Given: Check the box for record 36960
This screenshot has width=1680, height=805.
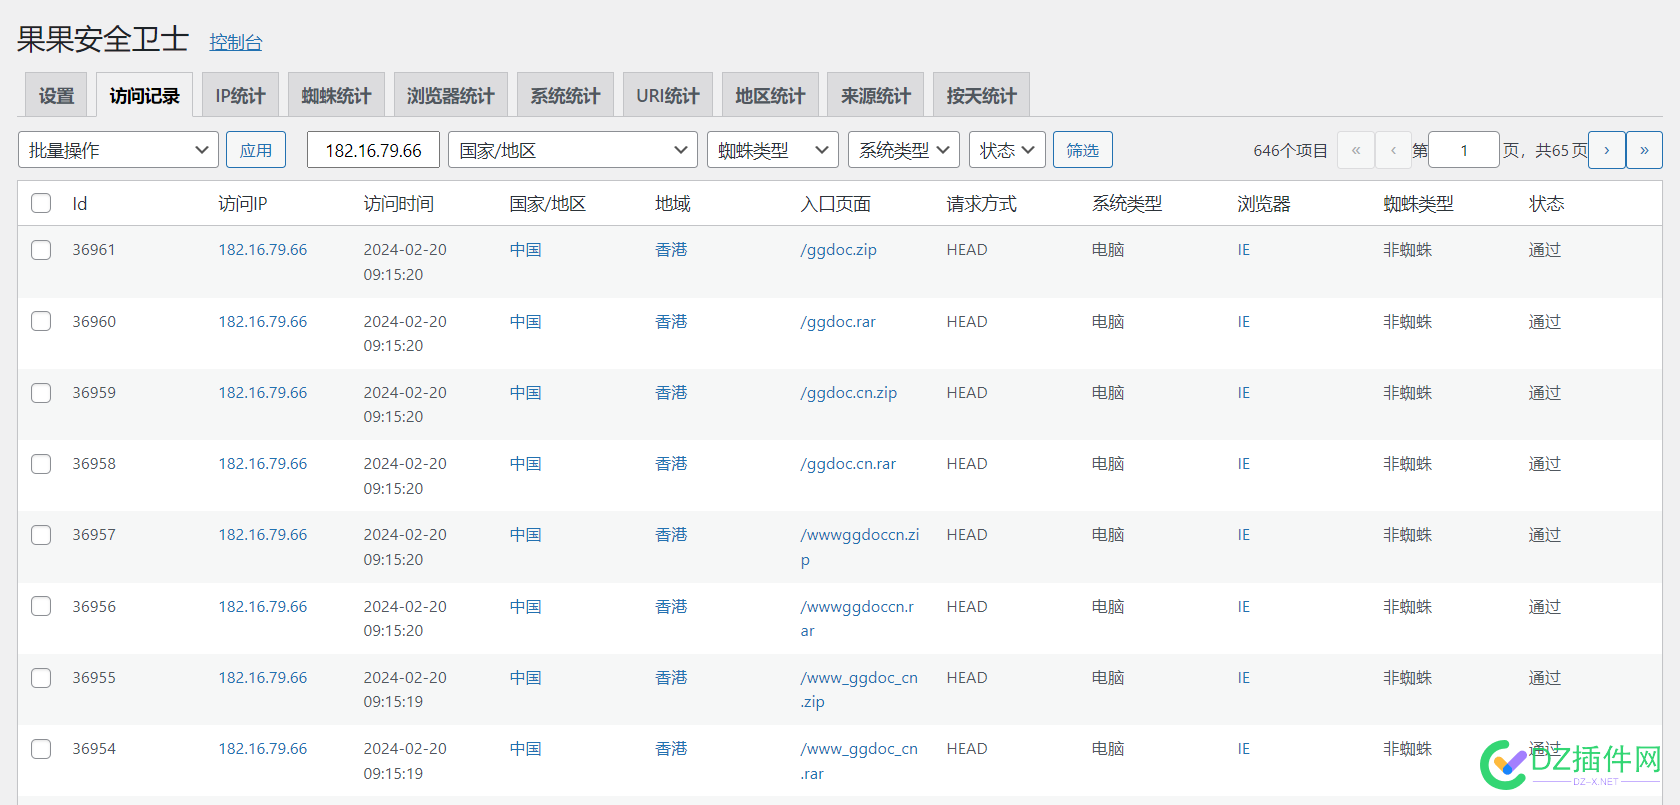Looking at the screenshot, I should tap(41, 321).
